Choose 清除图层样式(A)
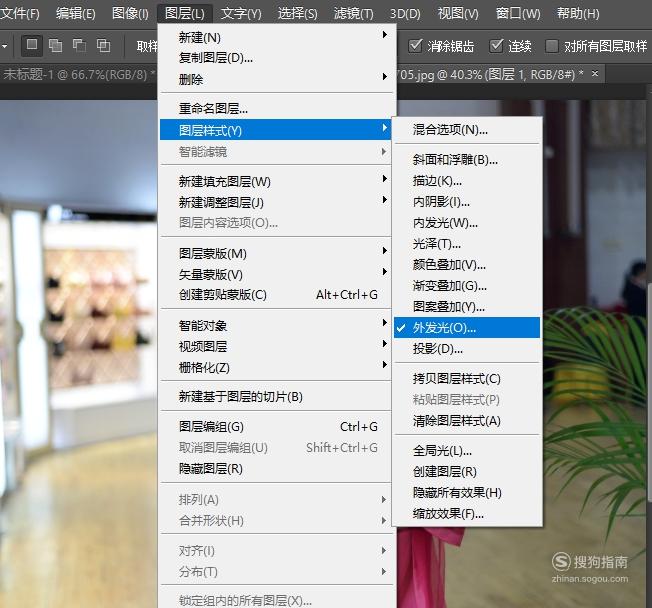This screenshot has height=608, width=652. pos(467,421)
